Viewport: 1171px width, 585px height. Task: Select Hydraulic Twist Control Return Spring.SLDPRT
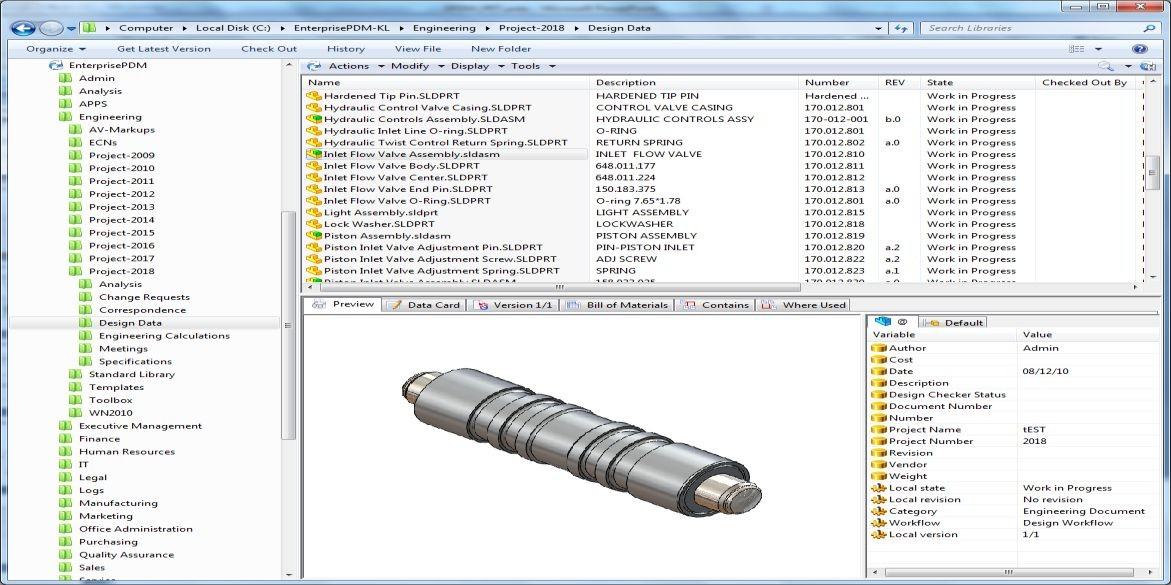445,143
